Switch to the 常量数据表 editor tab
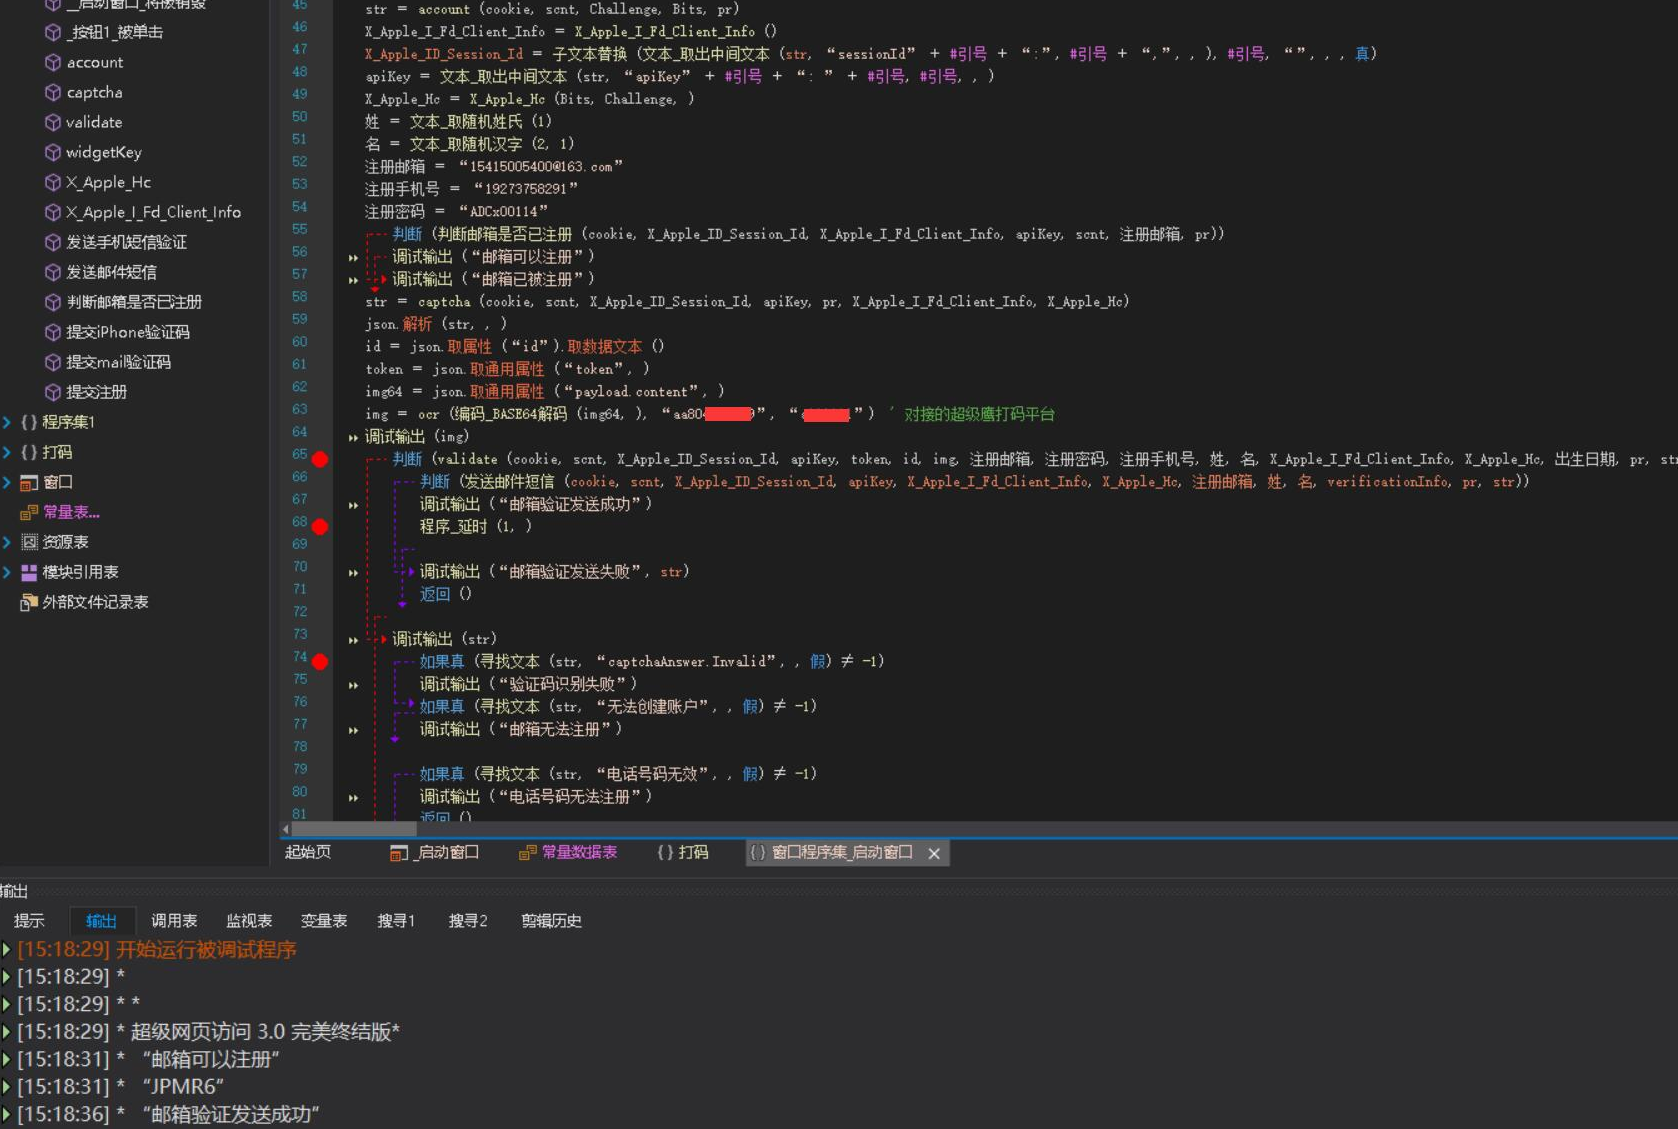The height and width of the screenshot is (1129, 1678). click(568, 852)
